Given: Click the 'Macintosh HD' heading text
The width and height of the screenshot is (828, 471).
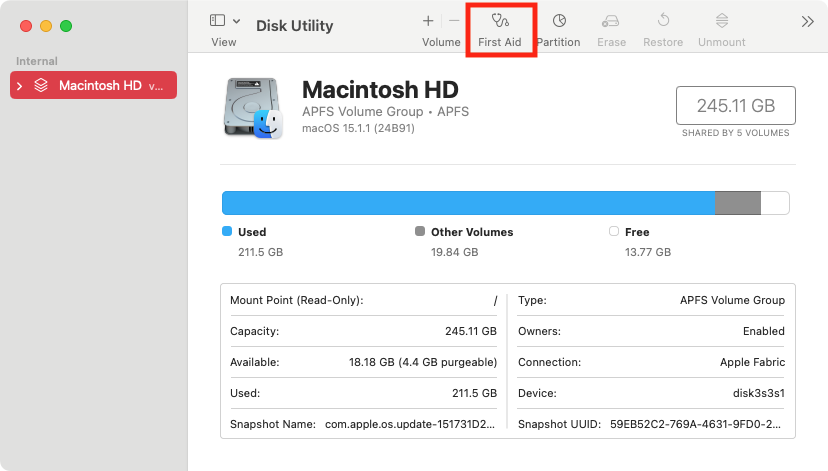Looking at the screenshot, I should pos(380,90).
